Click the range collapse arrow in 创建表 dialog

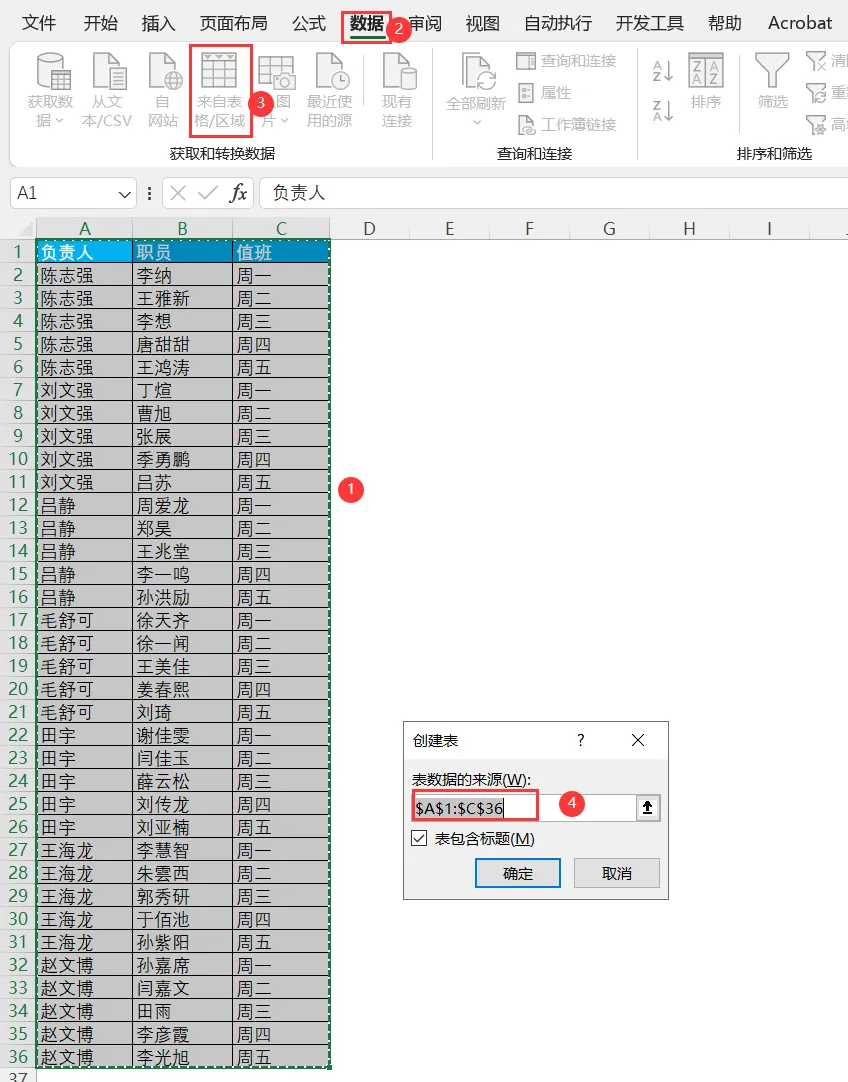[x=647, y=808]
